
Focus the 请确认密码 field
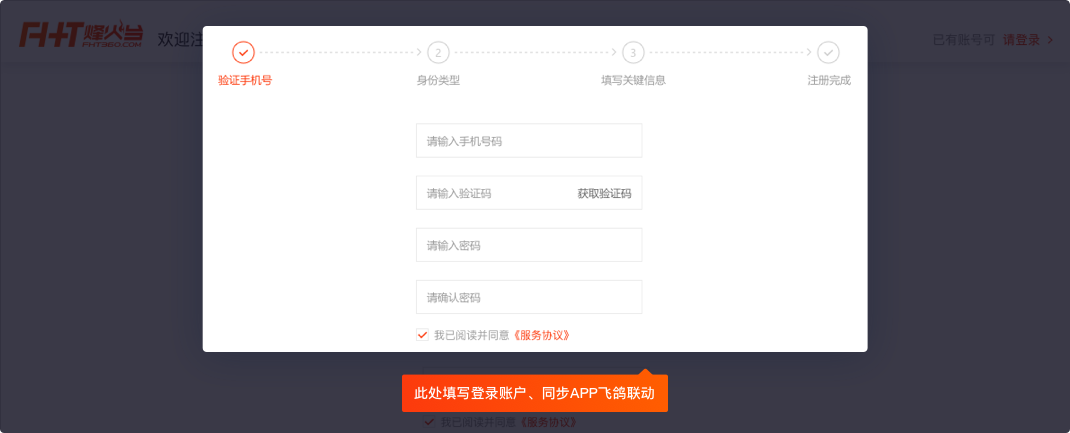(x=529, y=297)
